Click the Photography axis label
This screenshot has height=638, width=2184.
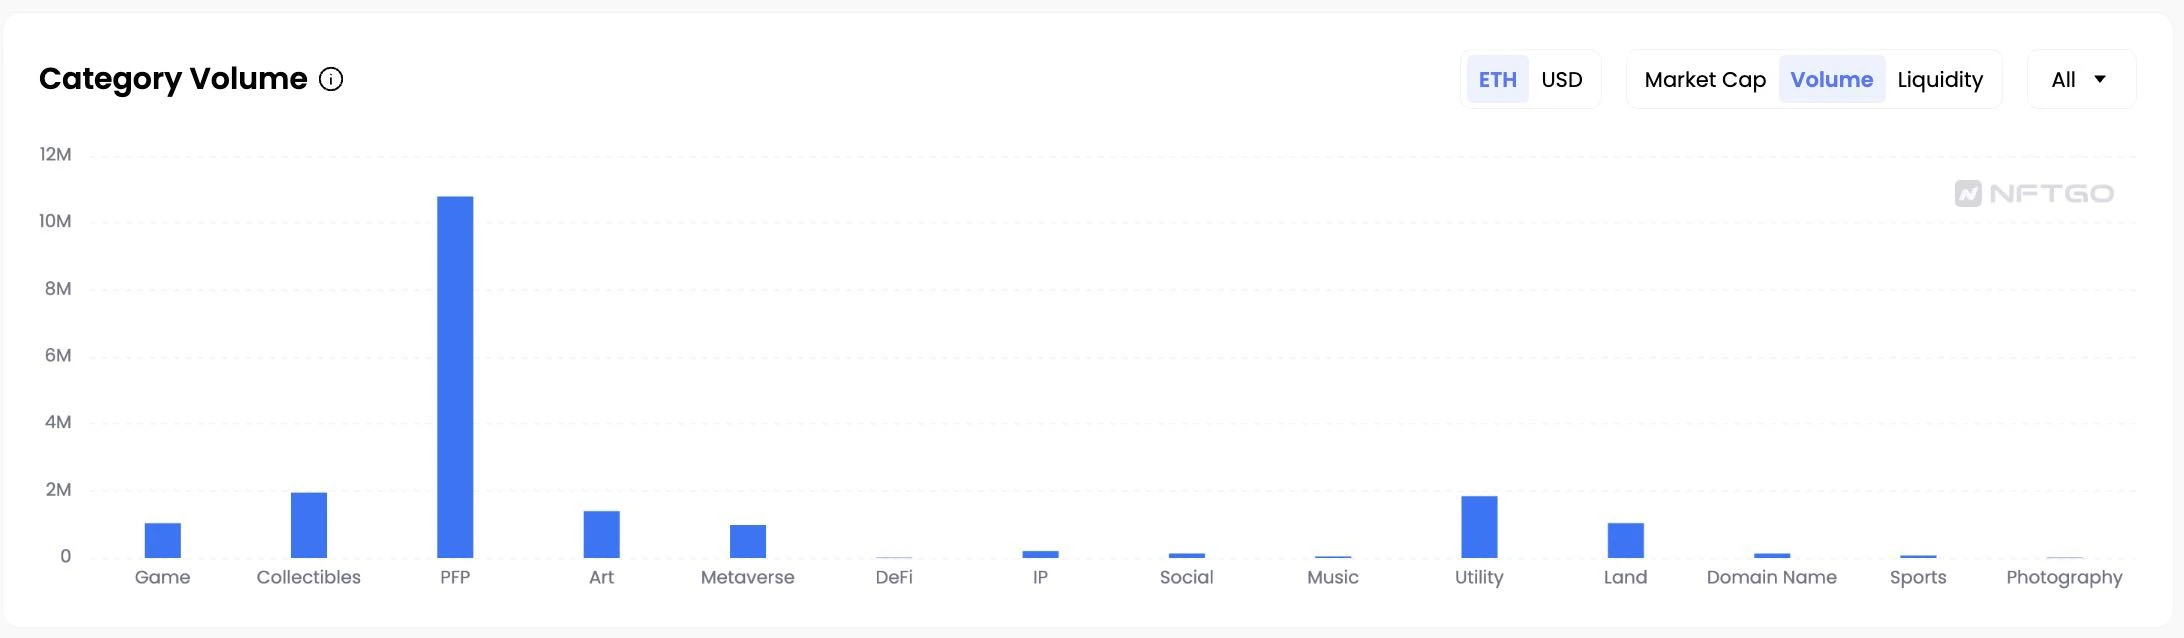[2063, 577]
